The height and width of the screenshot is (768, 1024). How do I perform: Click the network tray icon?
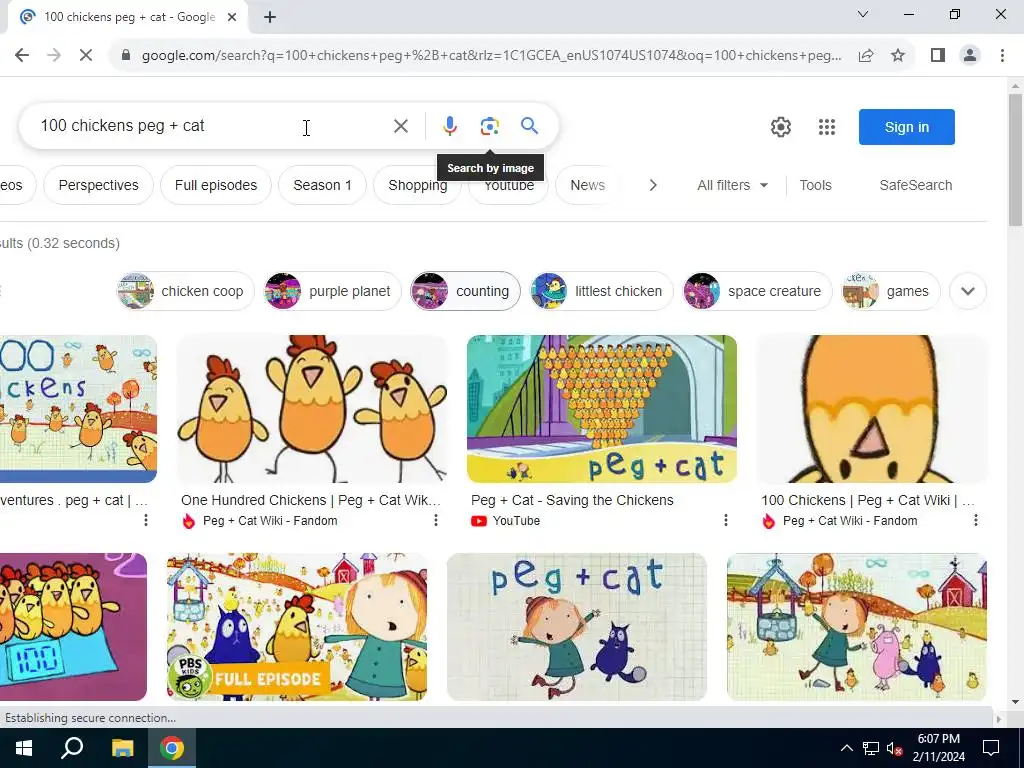[871, 748]
